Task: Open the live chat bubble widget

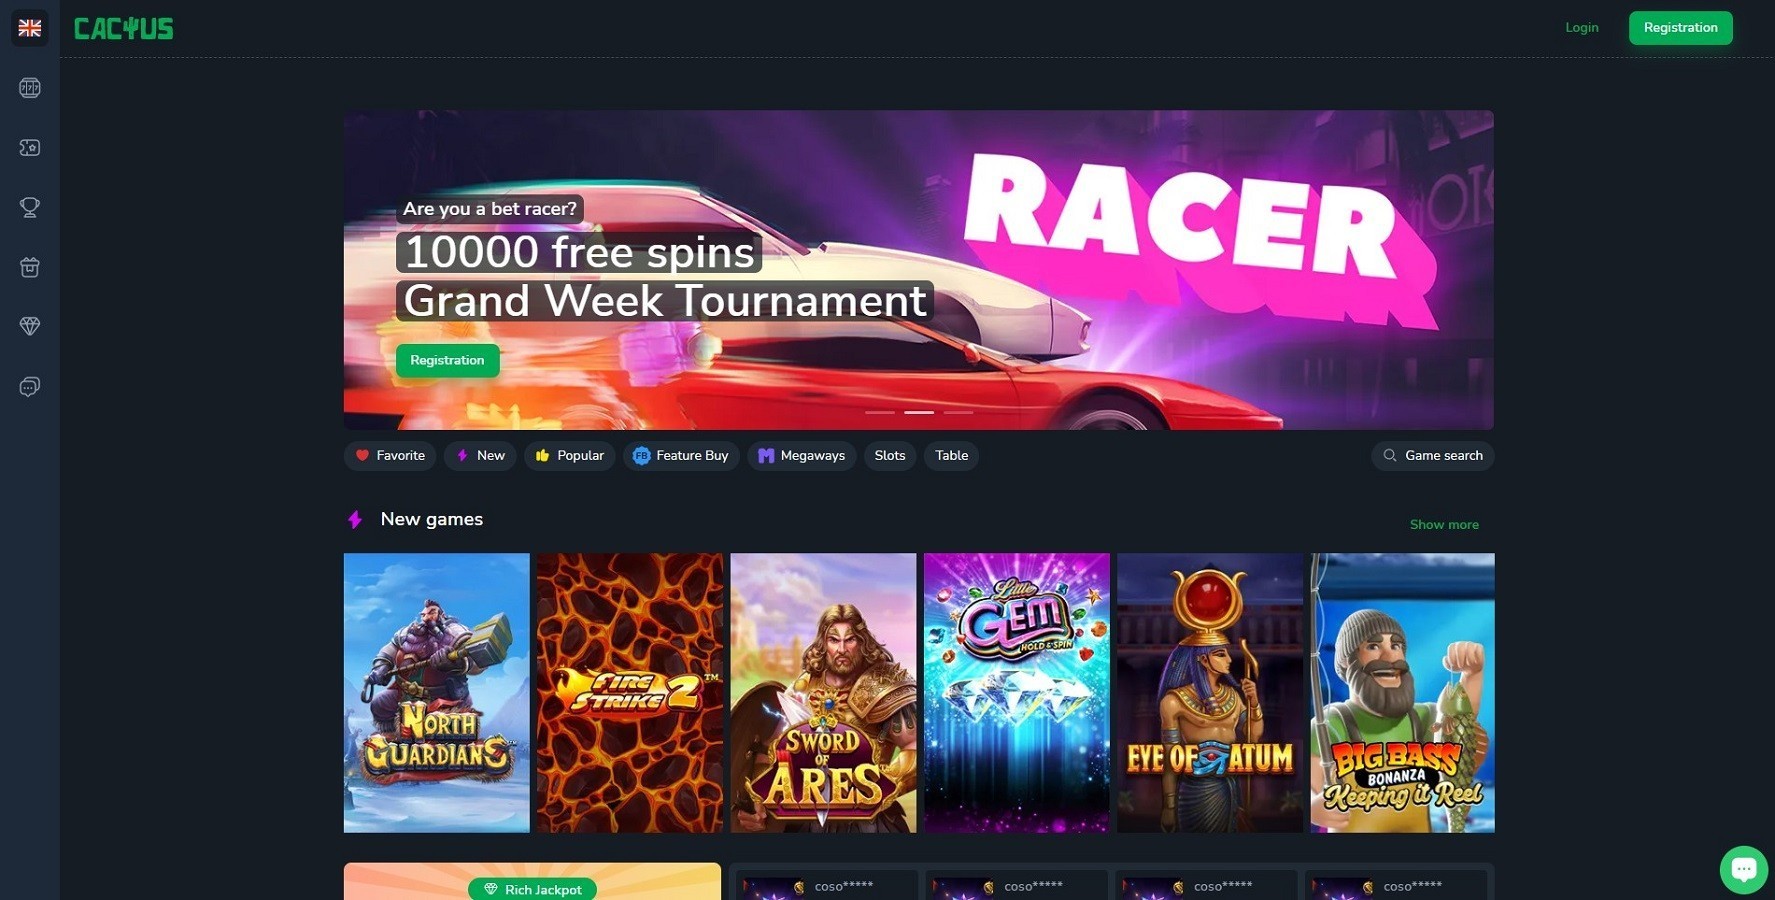Action: coord(1744,869)
